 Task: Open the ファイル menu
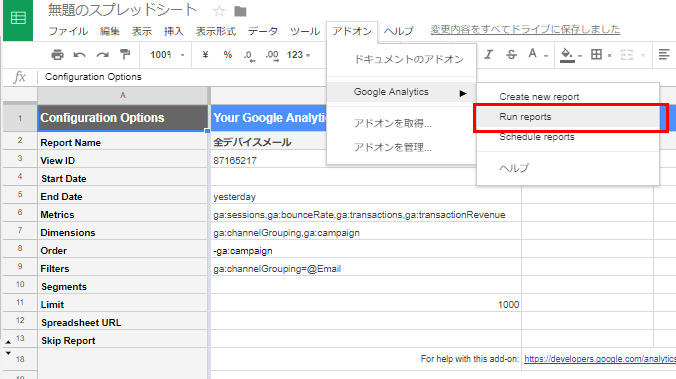tap(68, 31)
